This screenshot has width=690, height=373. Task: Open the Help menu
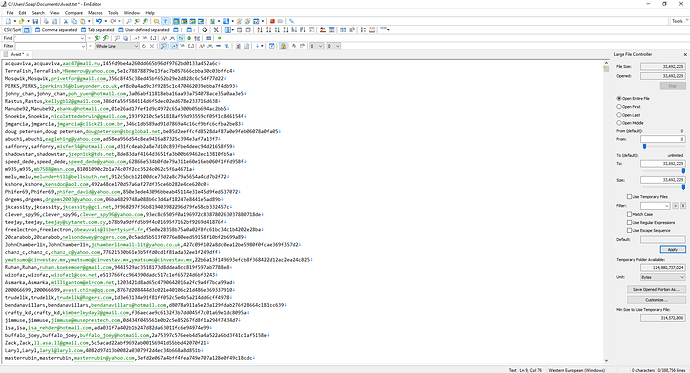tap(150, 13)
